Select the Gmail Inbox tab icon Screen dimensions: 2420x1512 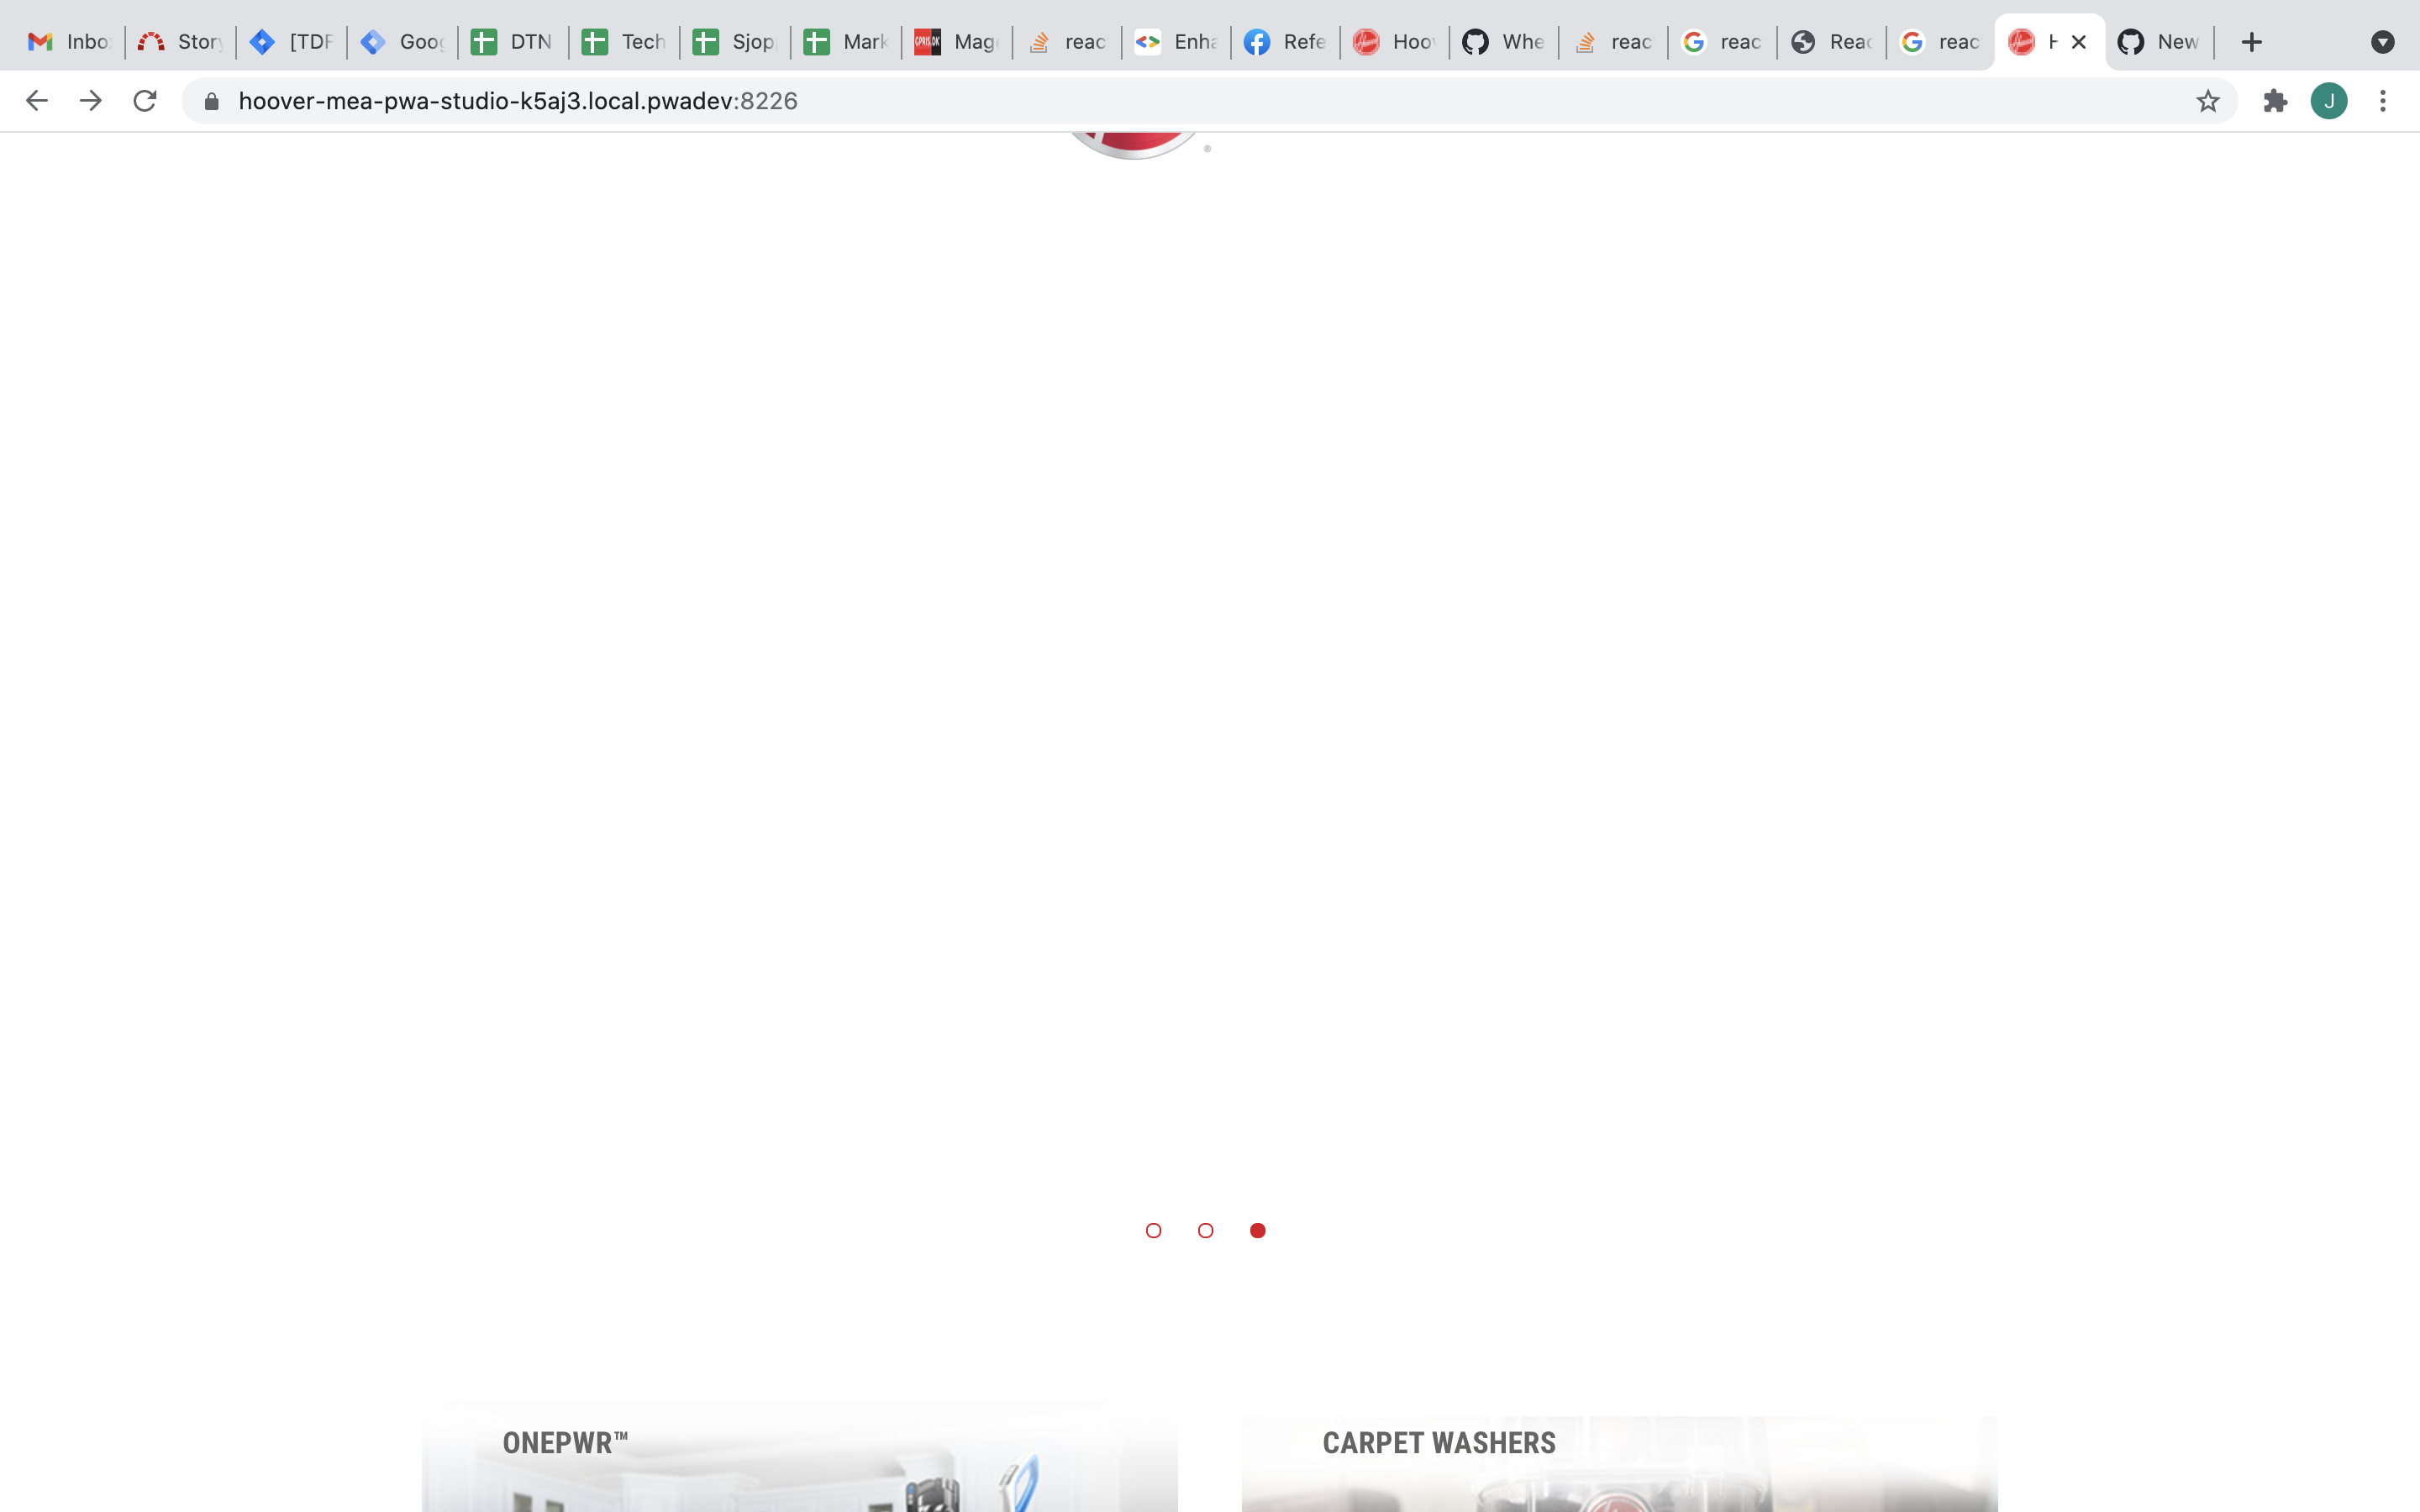coord(40,42)
